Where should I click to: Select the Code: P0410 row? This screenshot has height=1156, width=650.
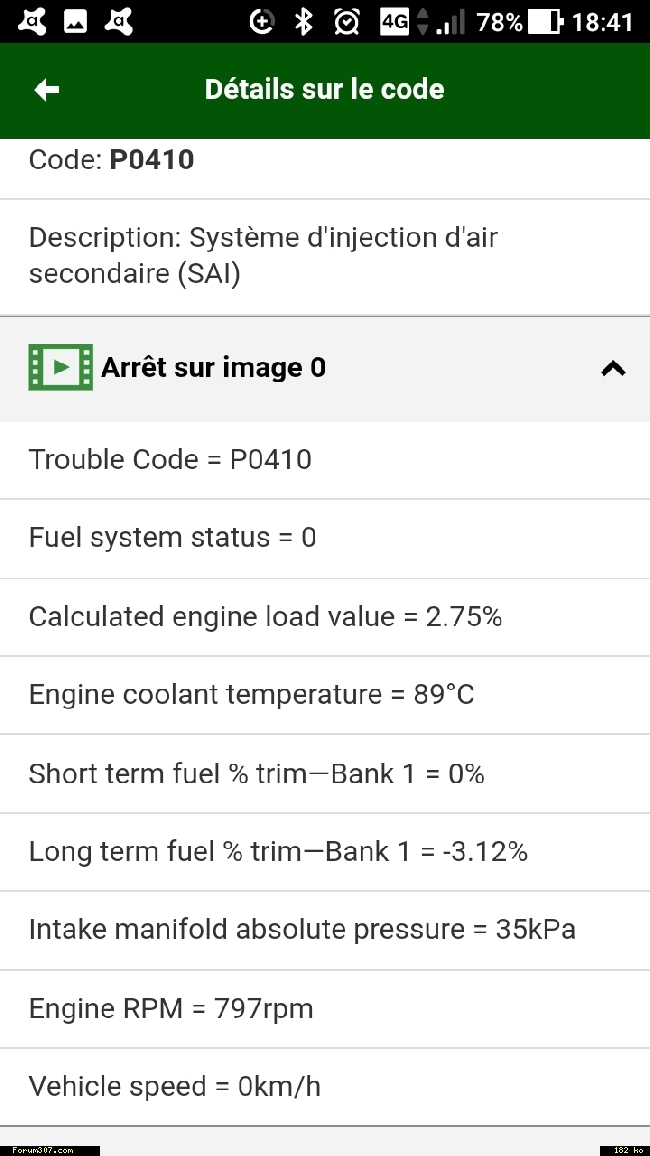(325, 168)
